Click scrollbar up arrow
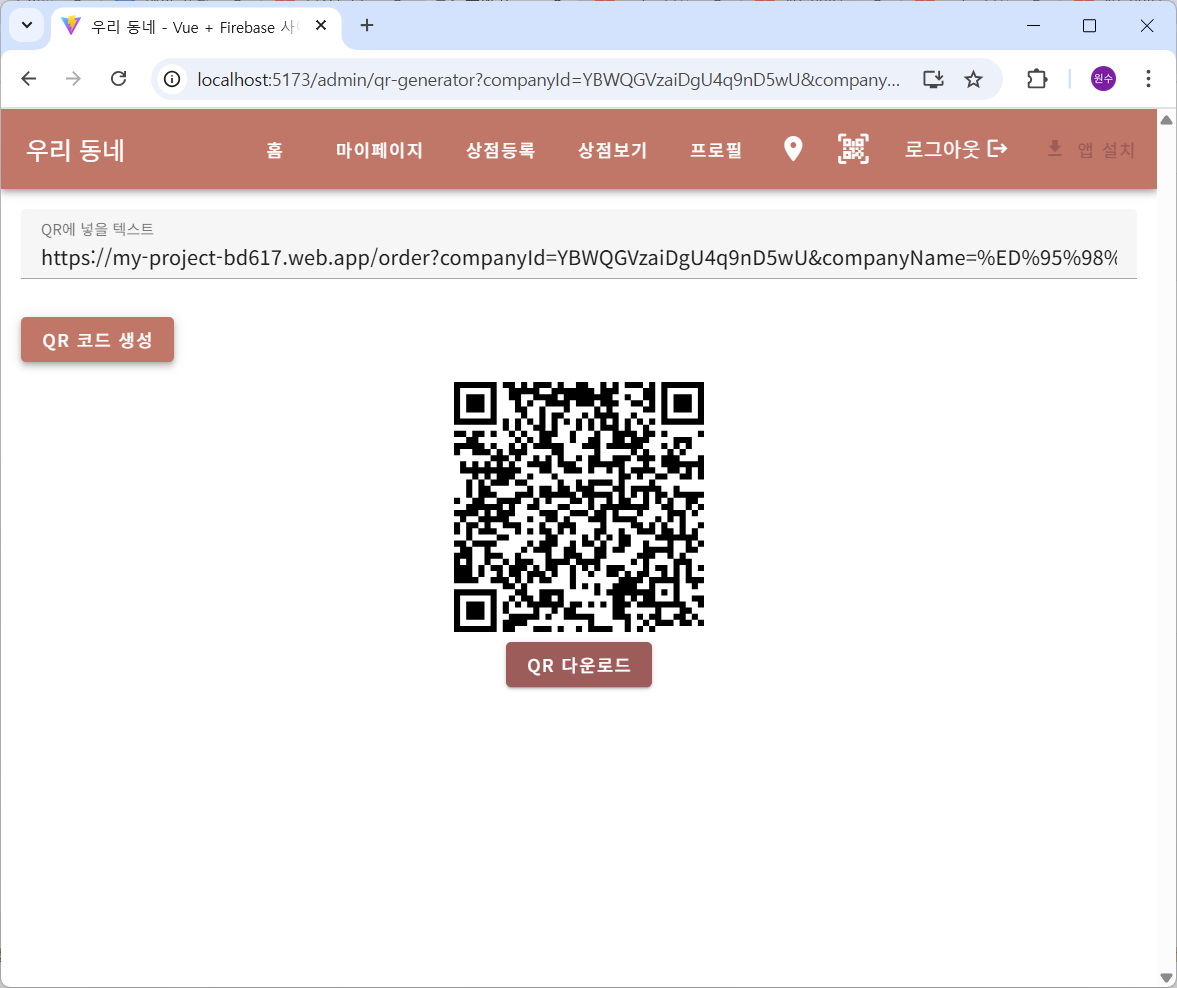This screenshot has height=988, width=1177. [x=1166, y=119]
